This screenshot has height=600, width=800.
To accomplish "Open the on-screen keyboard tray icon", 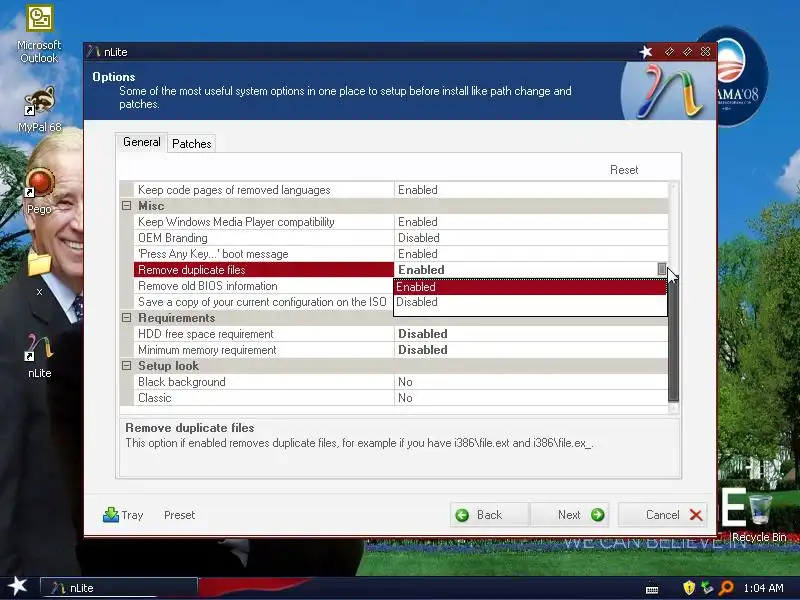I will (x=652, y=589).
